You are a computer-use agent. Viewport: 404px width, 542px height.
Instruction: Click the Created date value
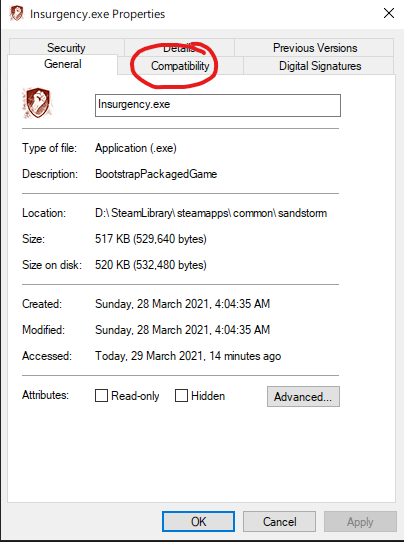click(182, 304)
